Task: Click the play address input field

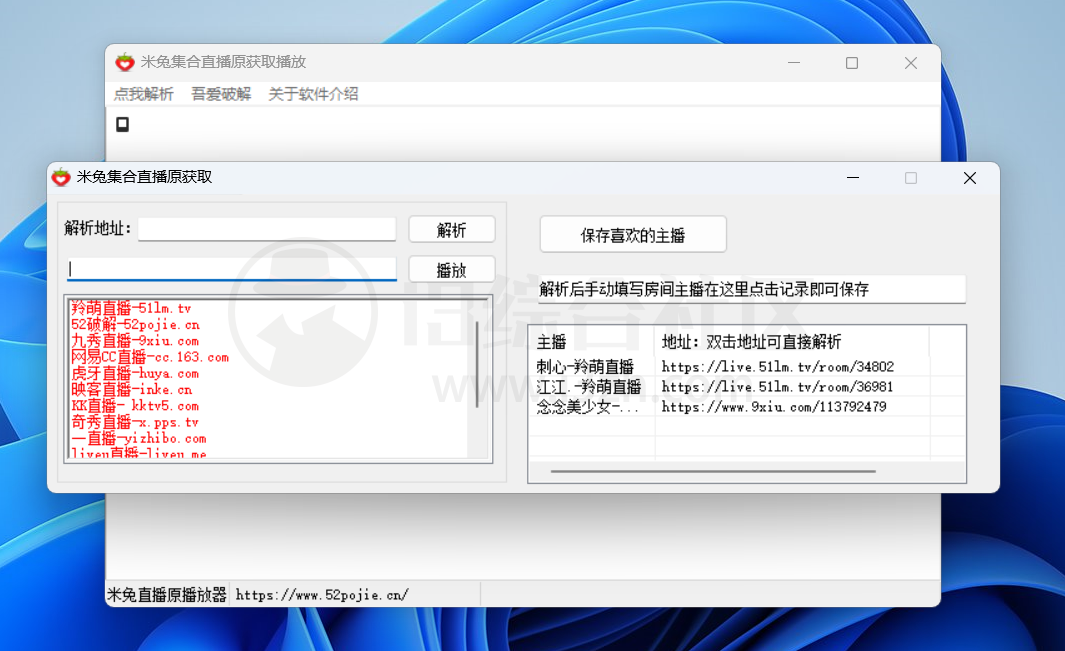Action: (232, 269)
